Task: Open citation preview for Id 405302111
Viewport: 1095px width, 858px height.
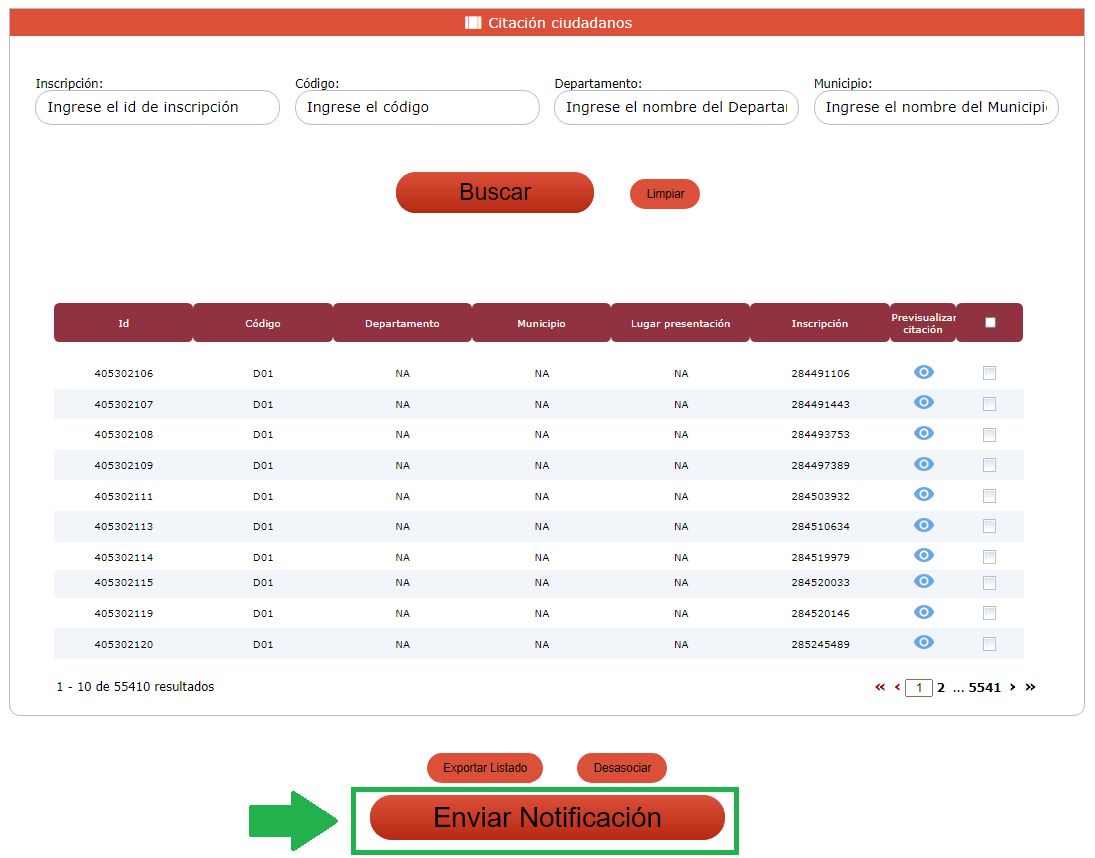Action: 924,494
